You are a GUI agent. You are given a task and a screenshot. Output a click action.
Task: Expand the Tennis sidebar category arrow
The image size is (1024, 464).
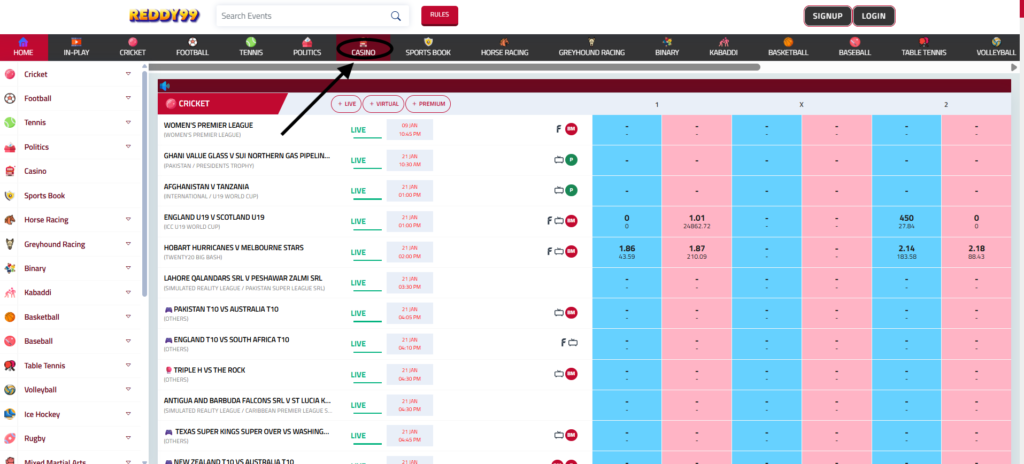point(128,123)
